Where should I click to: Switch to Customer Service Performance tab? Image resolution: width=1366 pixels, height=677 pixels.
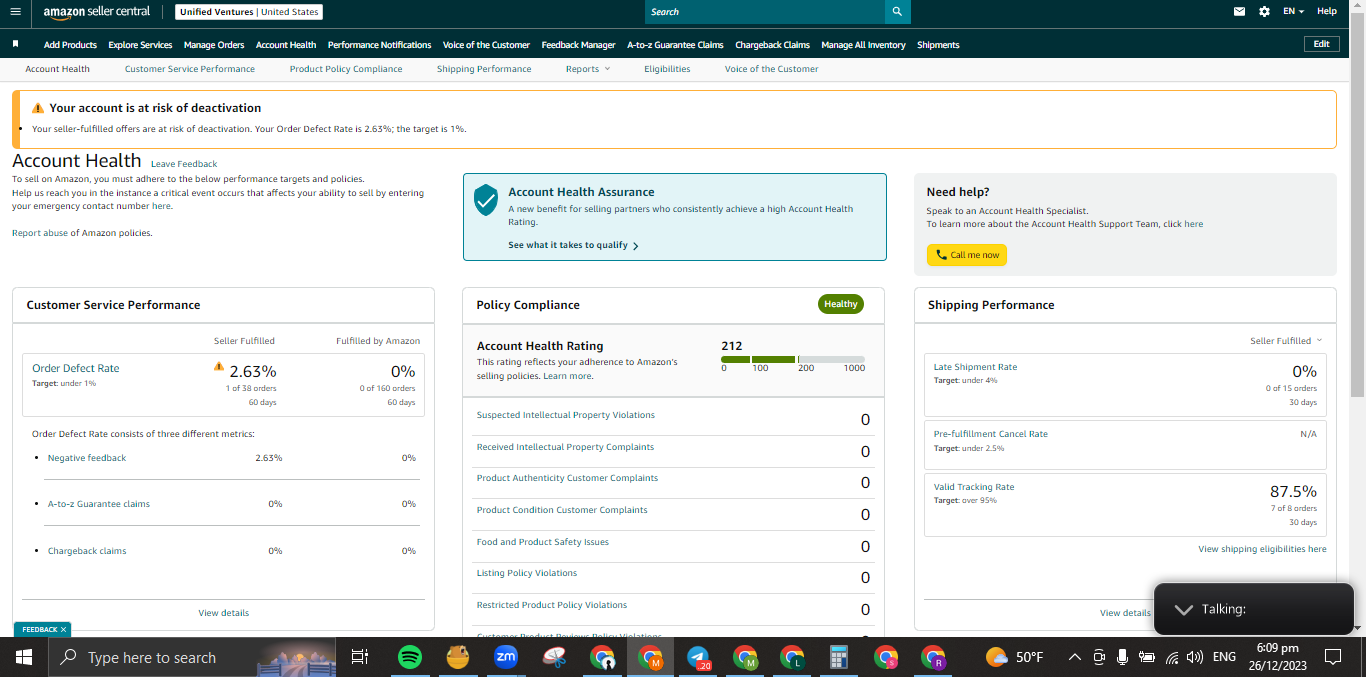pyautogui.click(x=190, y=69)
